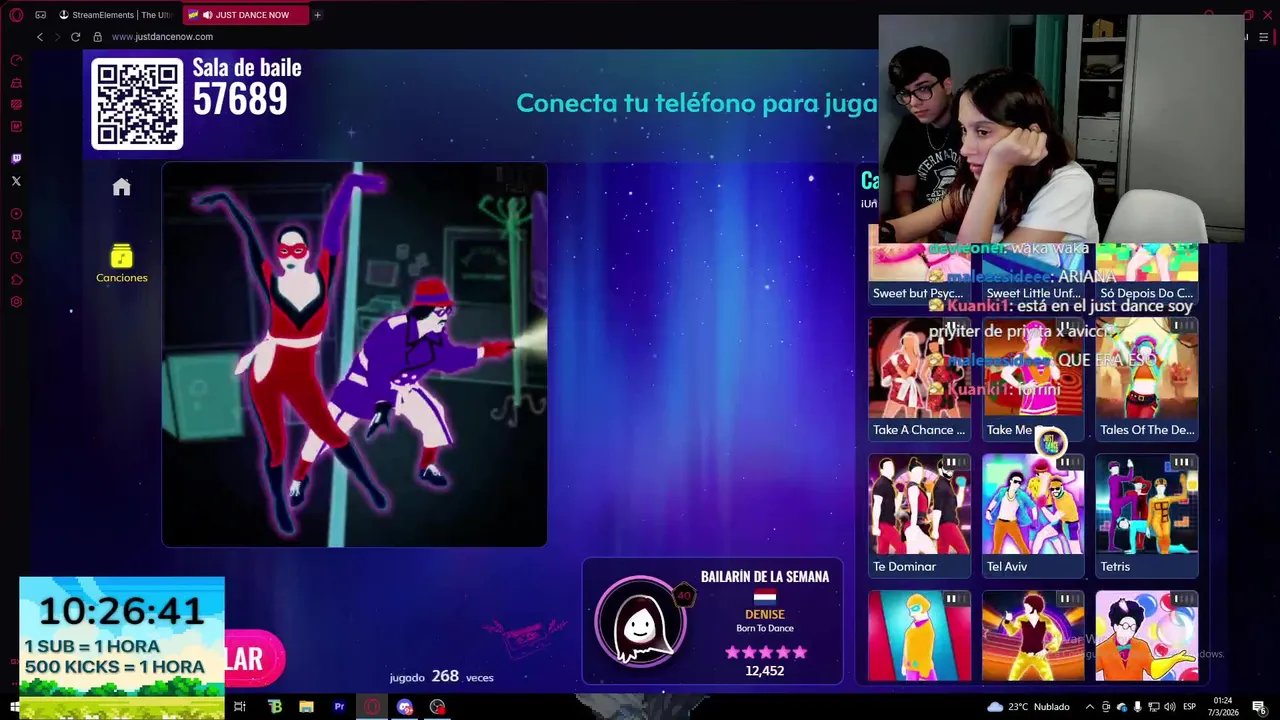
Task: Click the Conecta tu teléfono para jugar heading
Action: point(696,103)
